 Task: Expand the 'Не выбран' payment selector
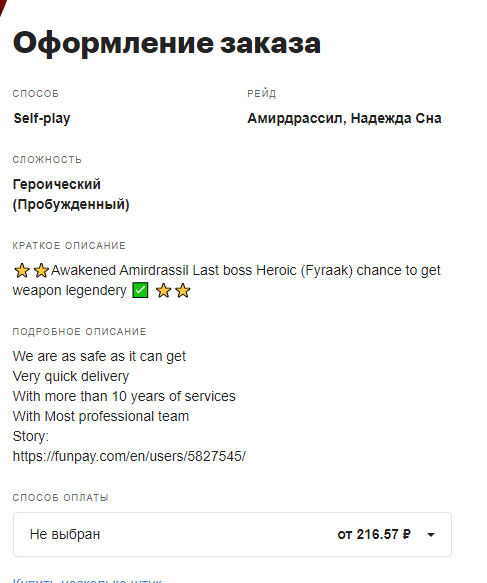[x=232, y=534]
